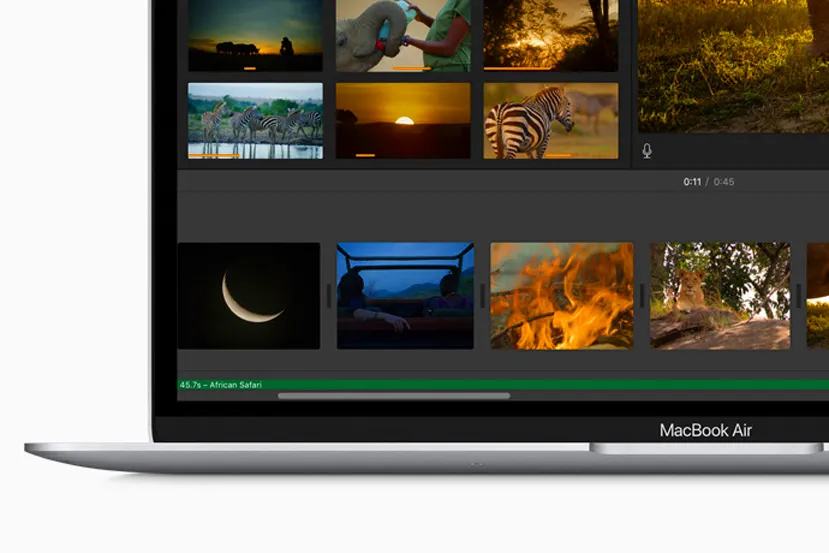
Task: Select the single zebra close-up clip
Action: pos(551,121)
